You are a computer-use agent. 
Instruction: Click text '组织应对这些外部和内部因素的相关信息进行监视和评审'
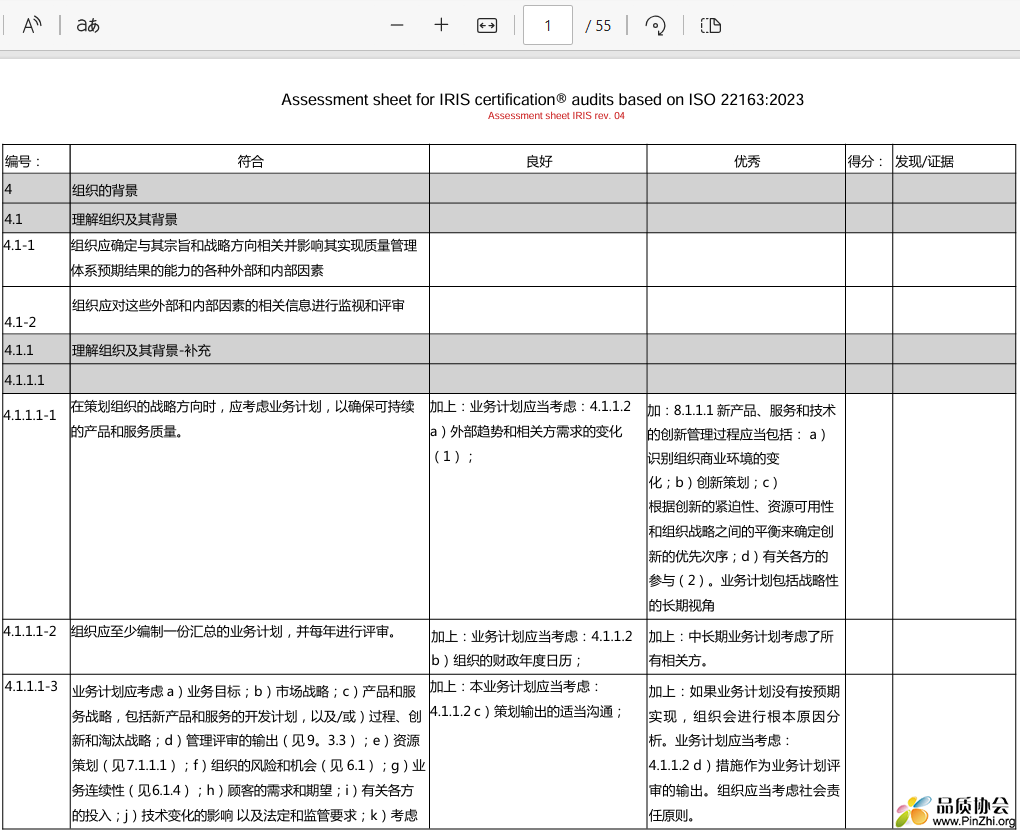pos(238,306)
